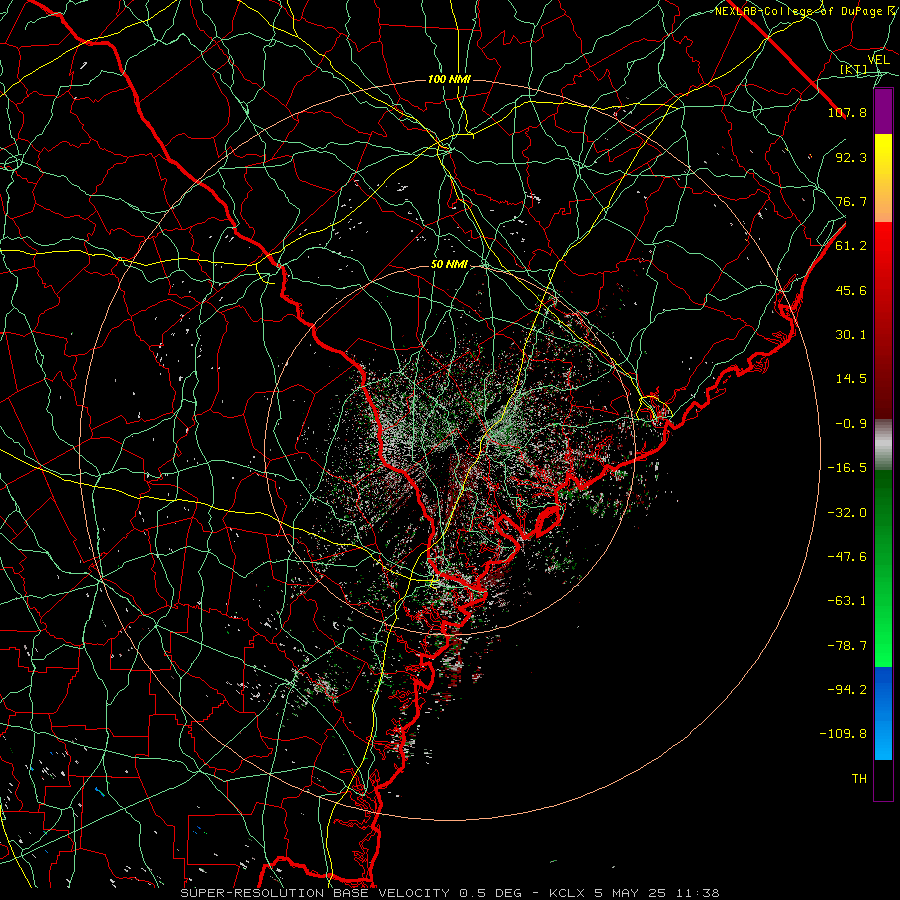Click the gray near-zero segment of velocity scale
Screen dimensions: 900x900
[x=883, y=445]
